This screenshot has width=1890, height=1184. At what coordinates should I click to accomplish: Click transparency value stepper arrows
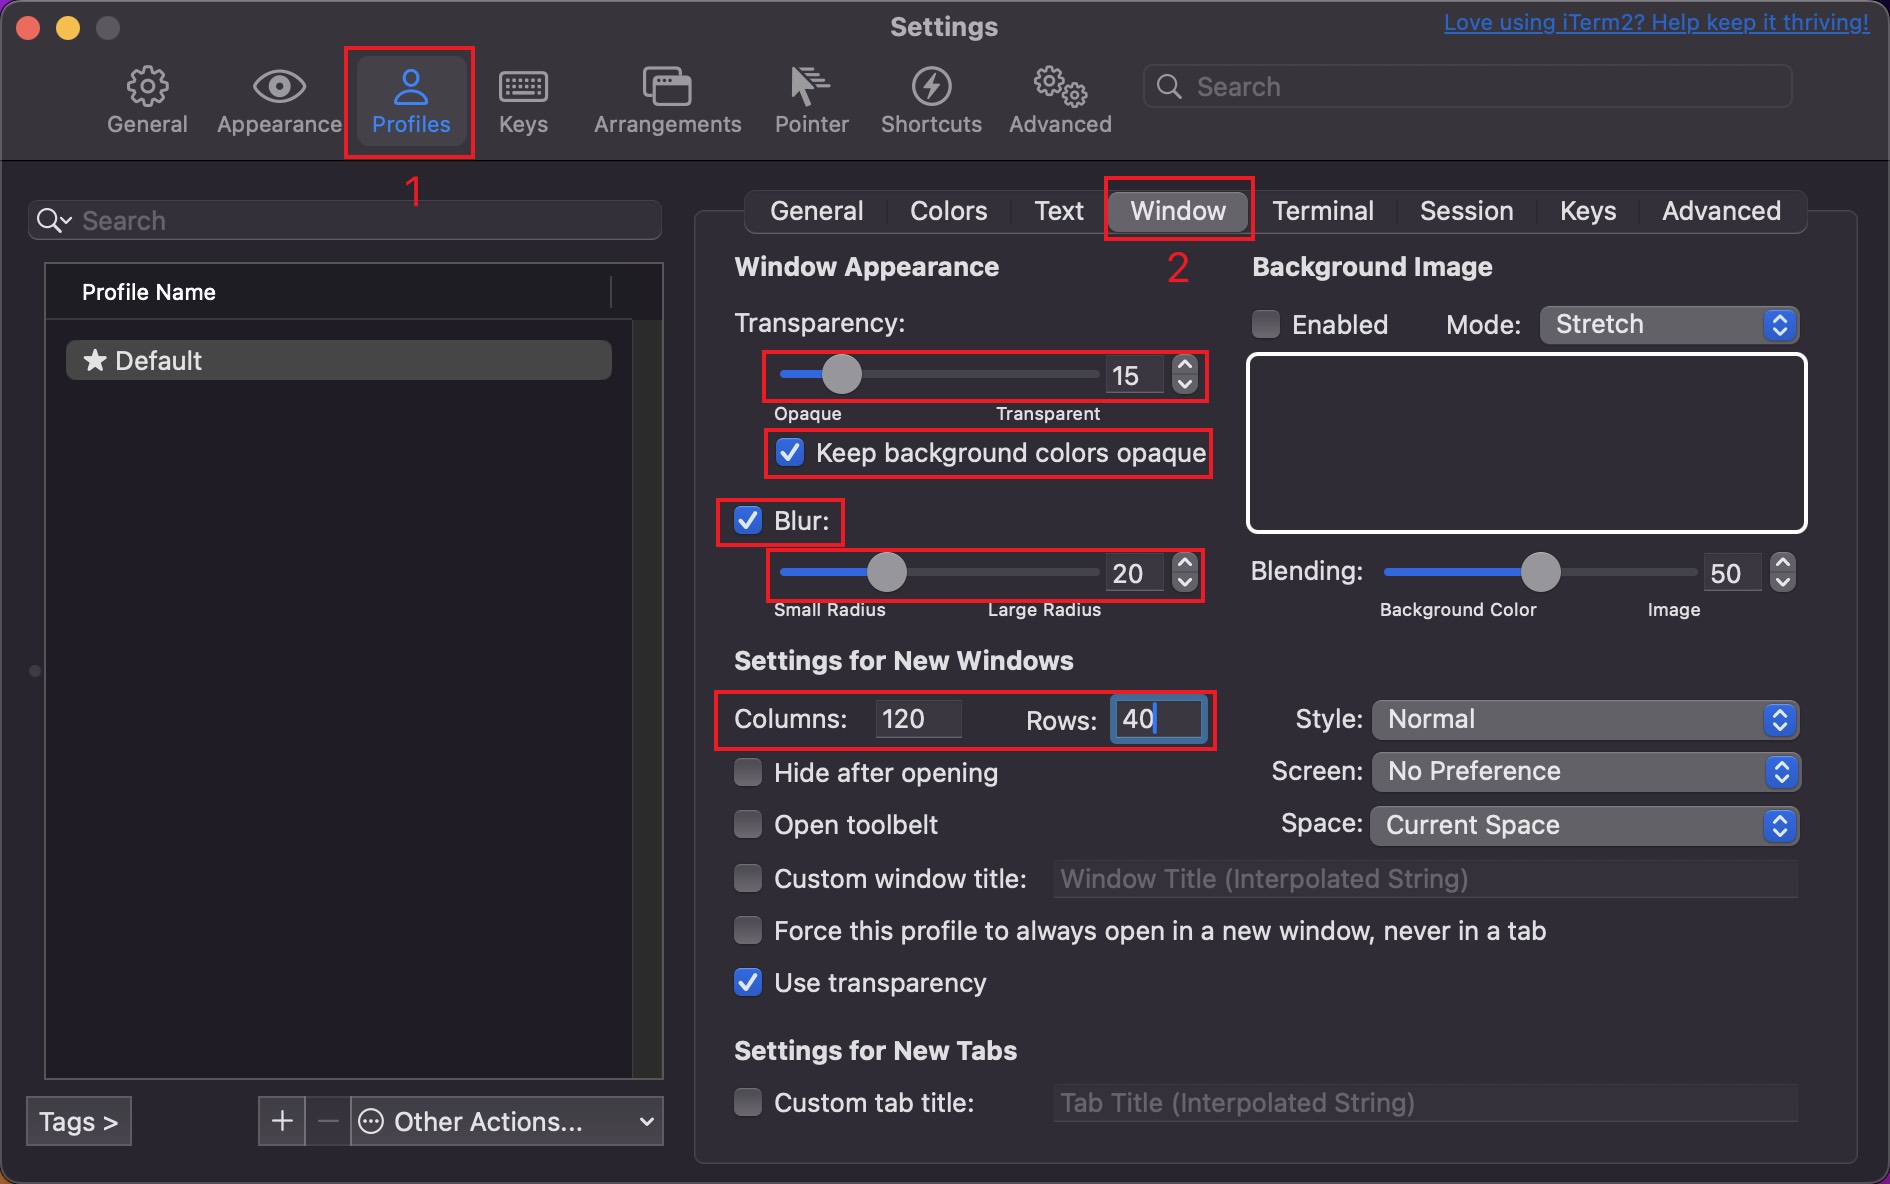click(x=1185, y=375)
